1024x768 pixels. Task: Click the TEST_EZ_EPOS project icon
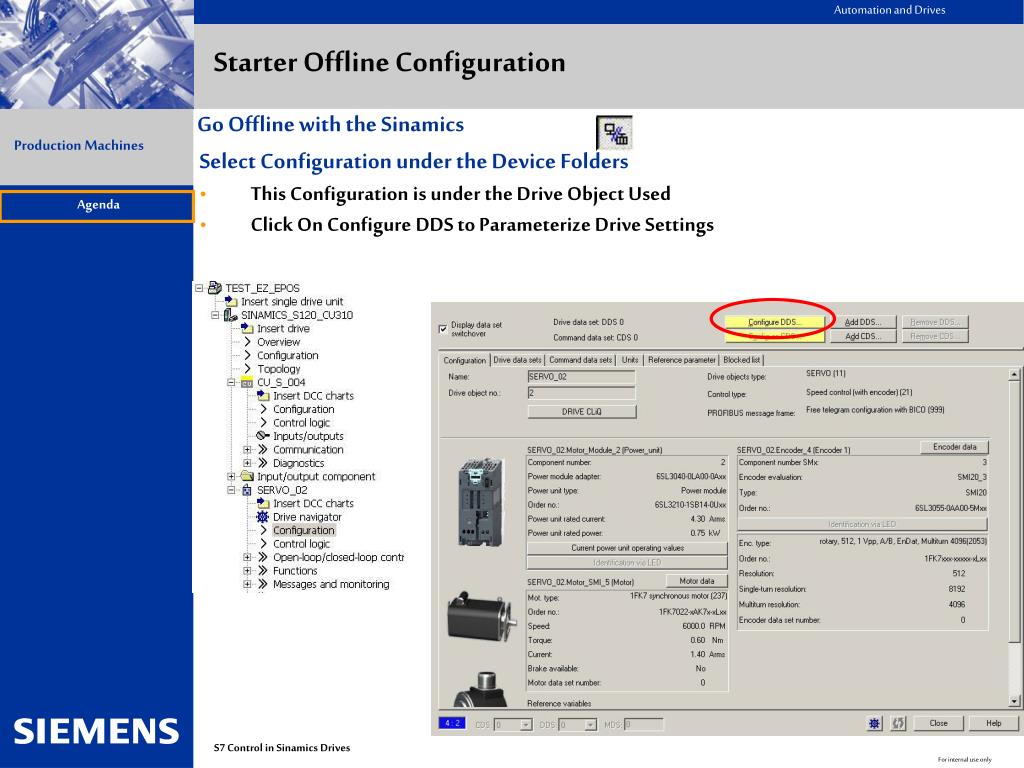coord(215,287)
